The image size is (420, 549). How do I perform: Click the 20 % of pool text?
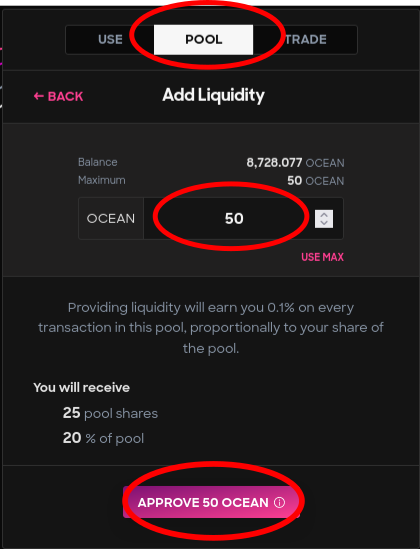[x=103, y=438]
